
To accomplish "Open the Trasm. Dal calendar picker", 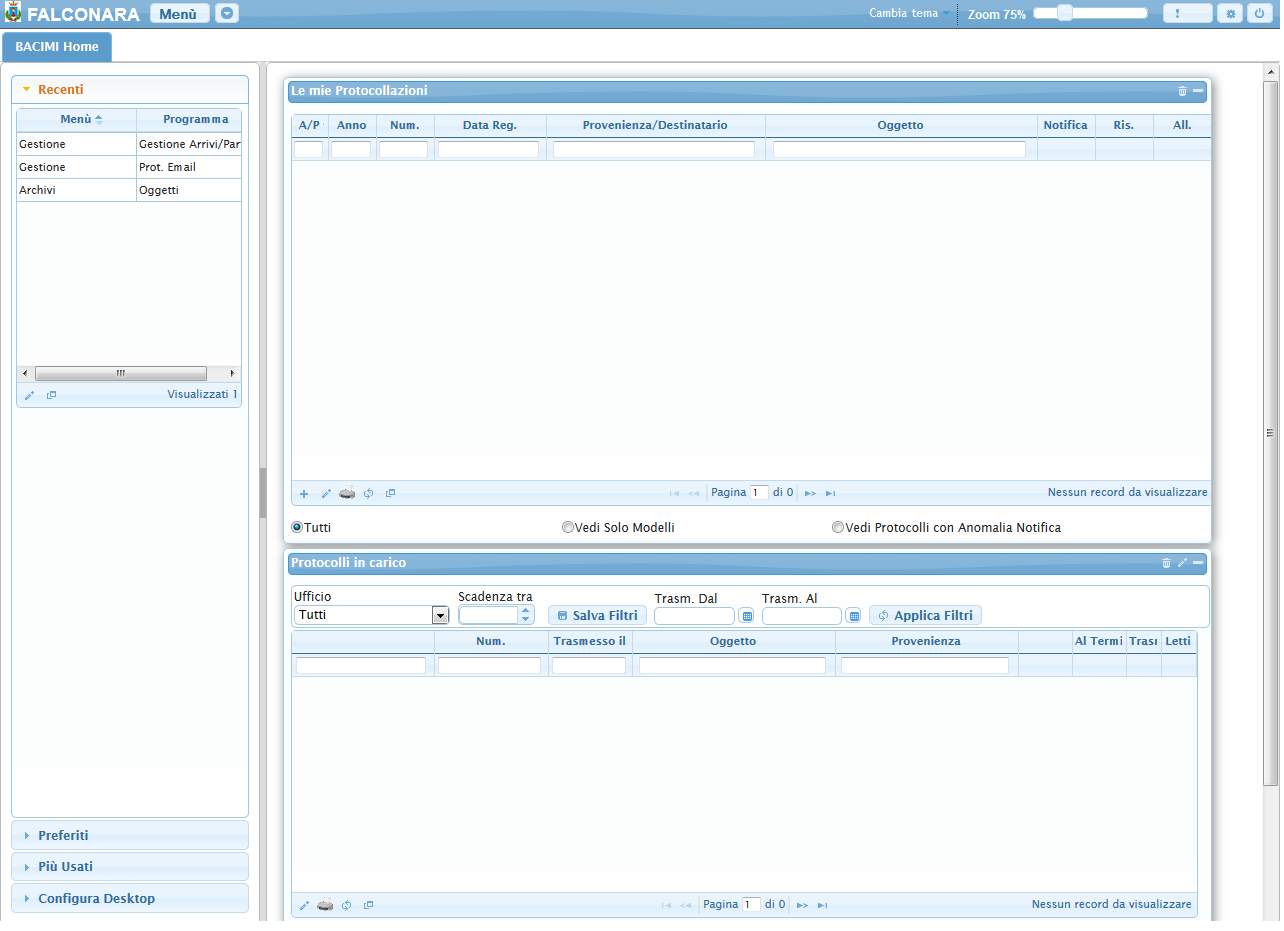I will (746, 616).
